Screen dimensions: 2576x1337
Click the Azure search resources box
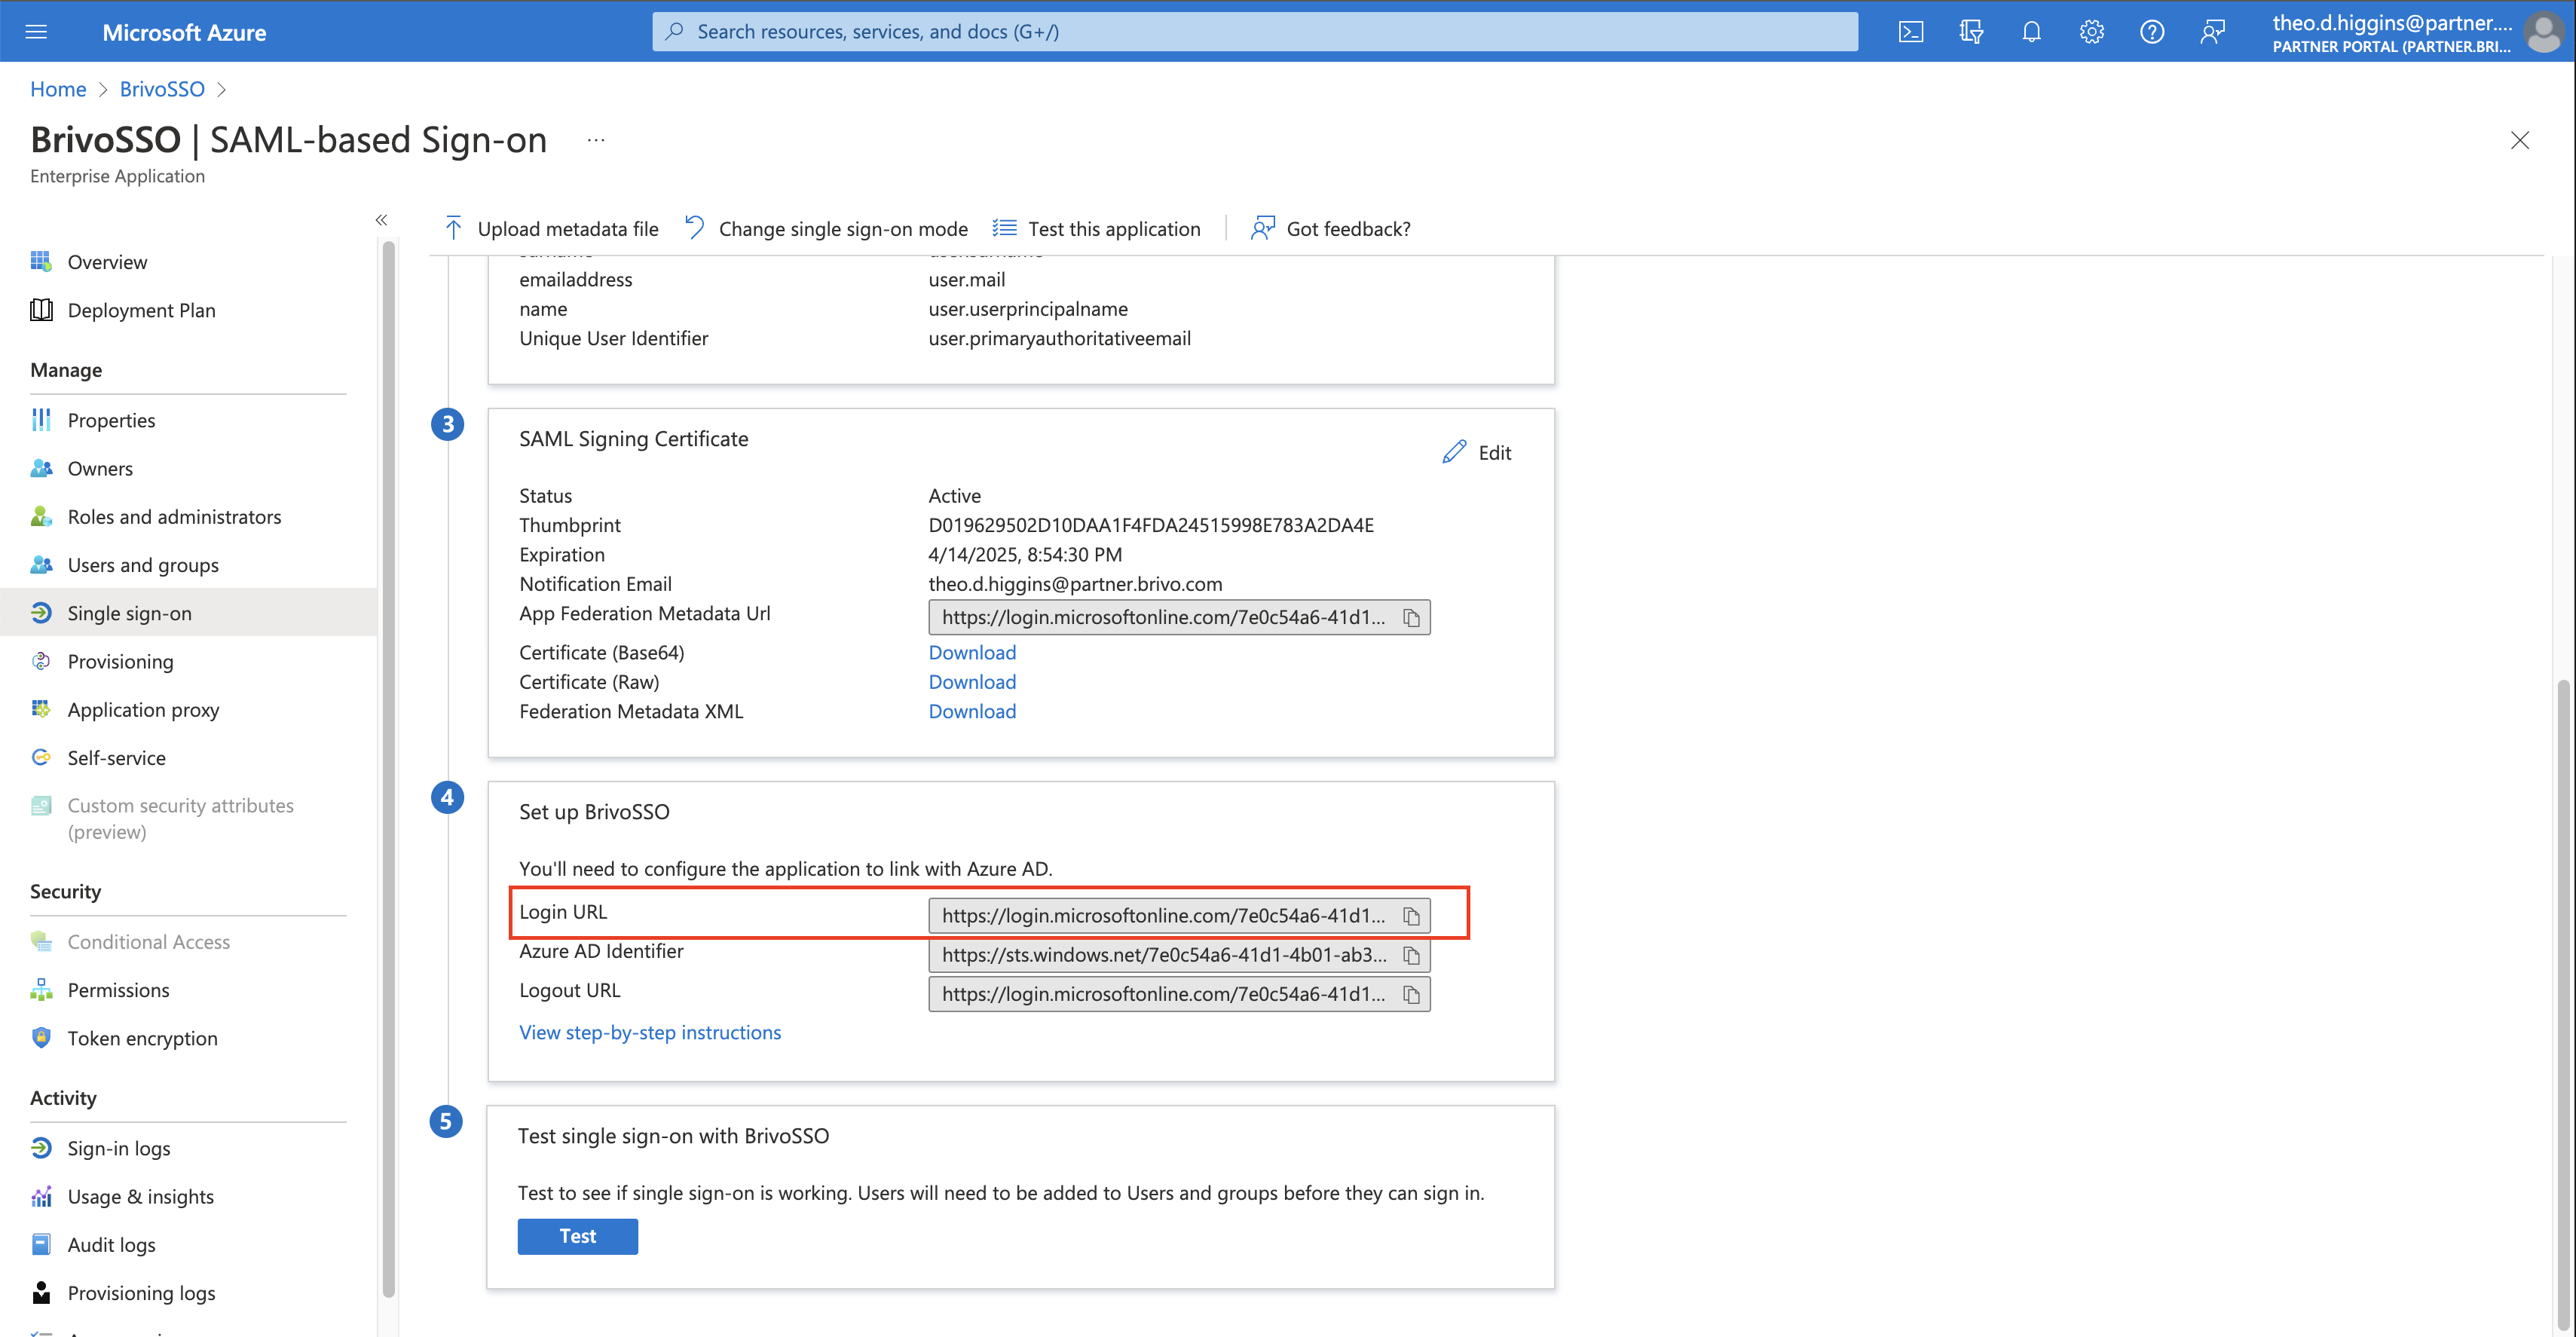click(x=1255, y=32)
